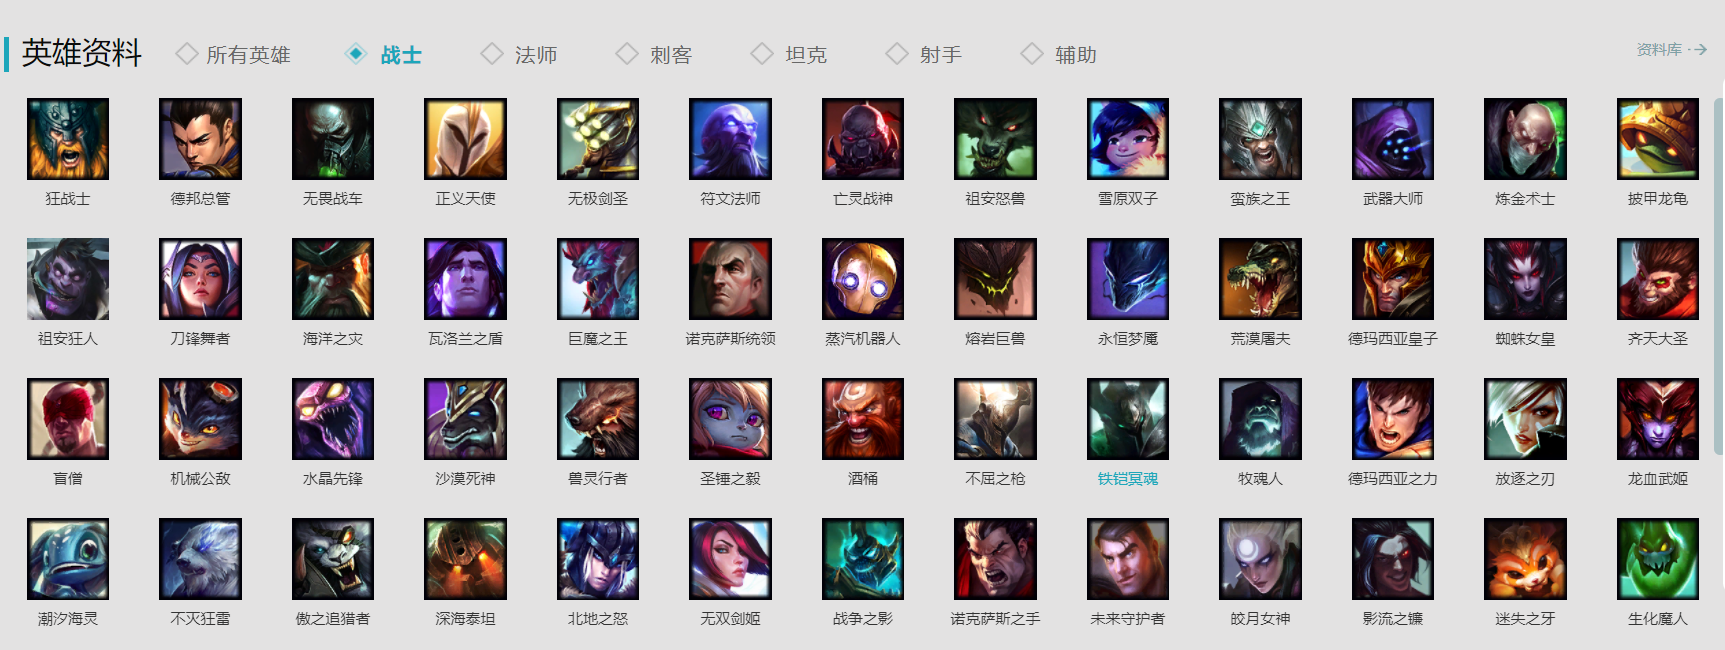
Task: Filter heroes by 辅助
Action: point(1059,54)
